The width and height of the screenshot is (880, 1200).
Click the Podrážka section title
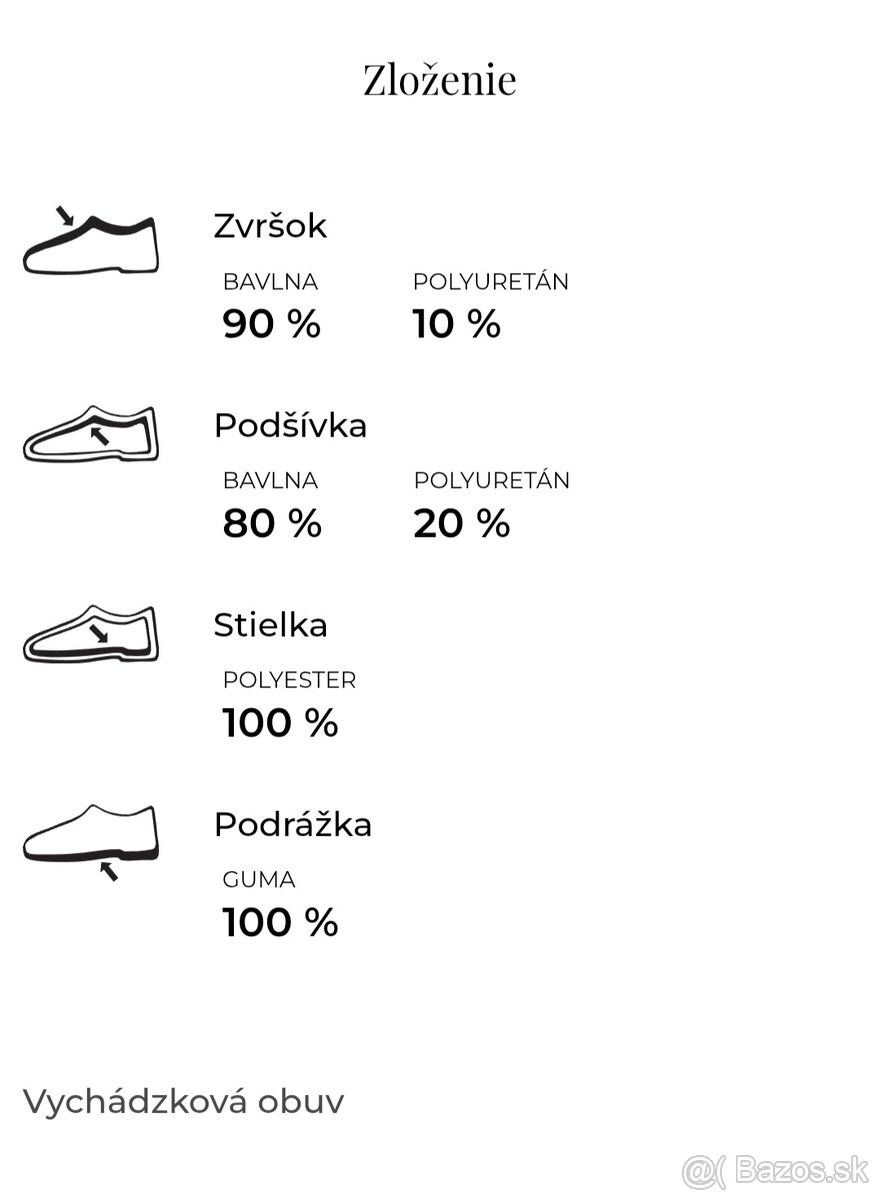click(292, 825)
